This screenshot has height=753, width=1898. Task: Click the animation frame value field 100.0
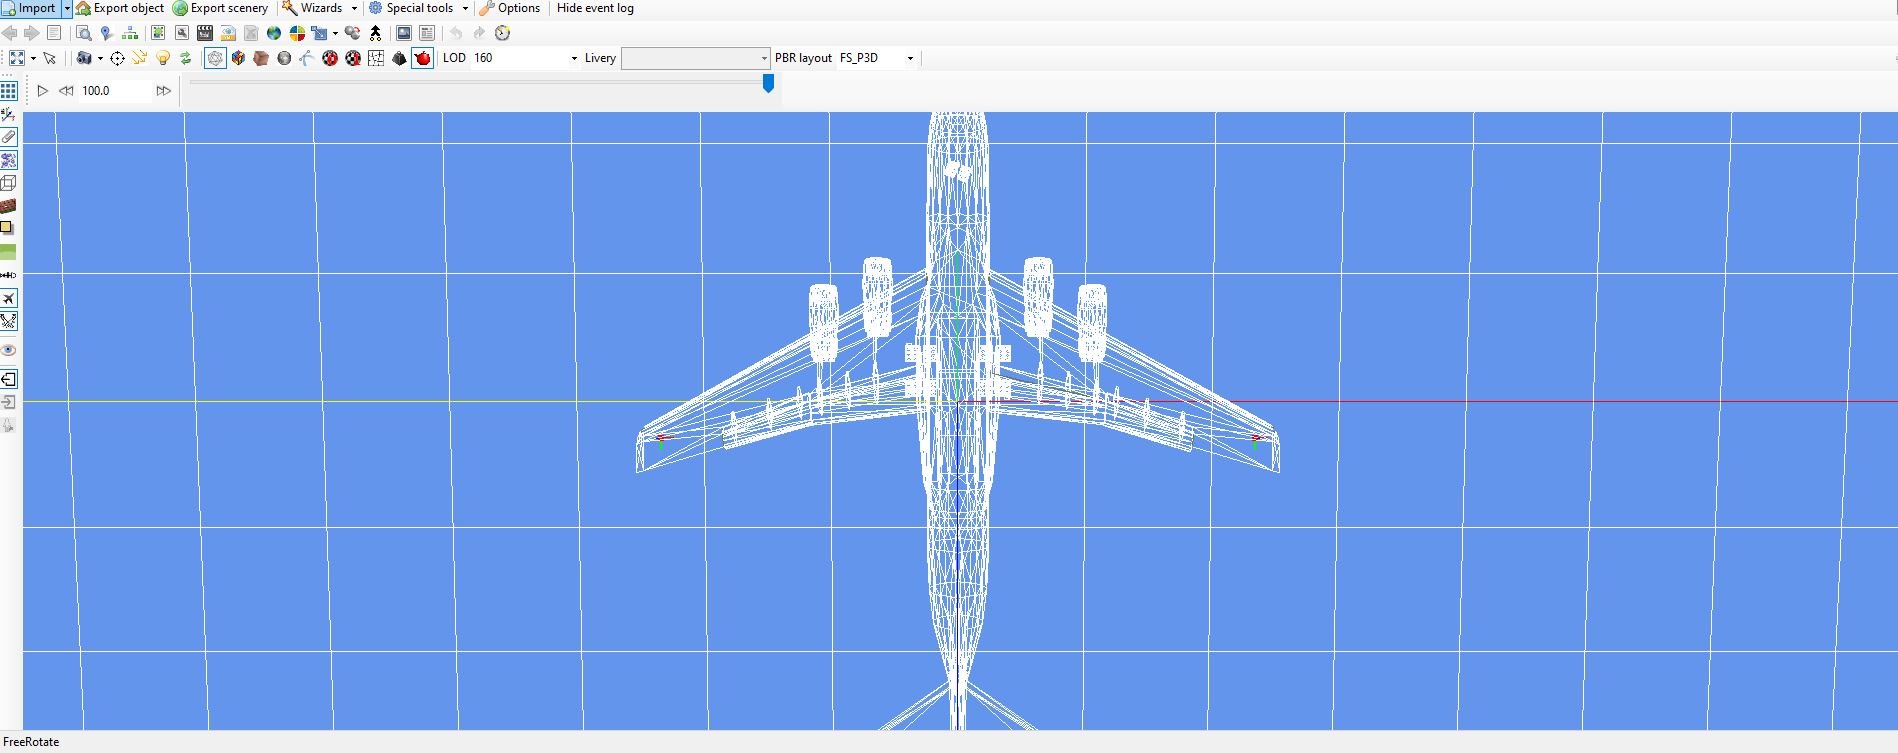tap(114, 90)
